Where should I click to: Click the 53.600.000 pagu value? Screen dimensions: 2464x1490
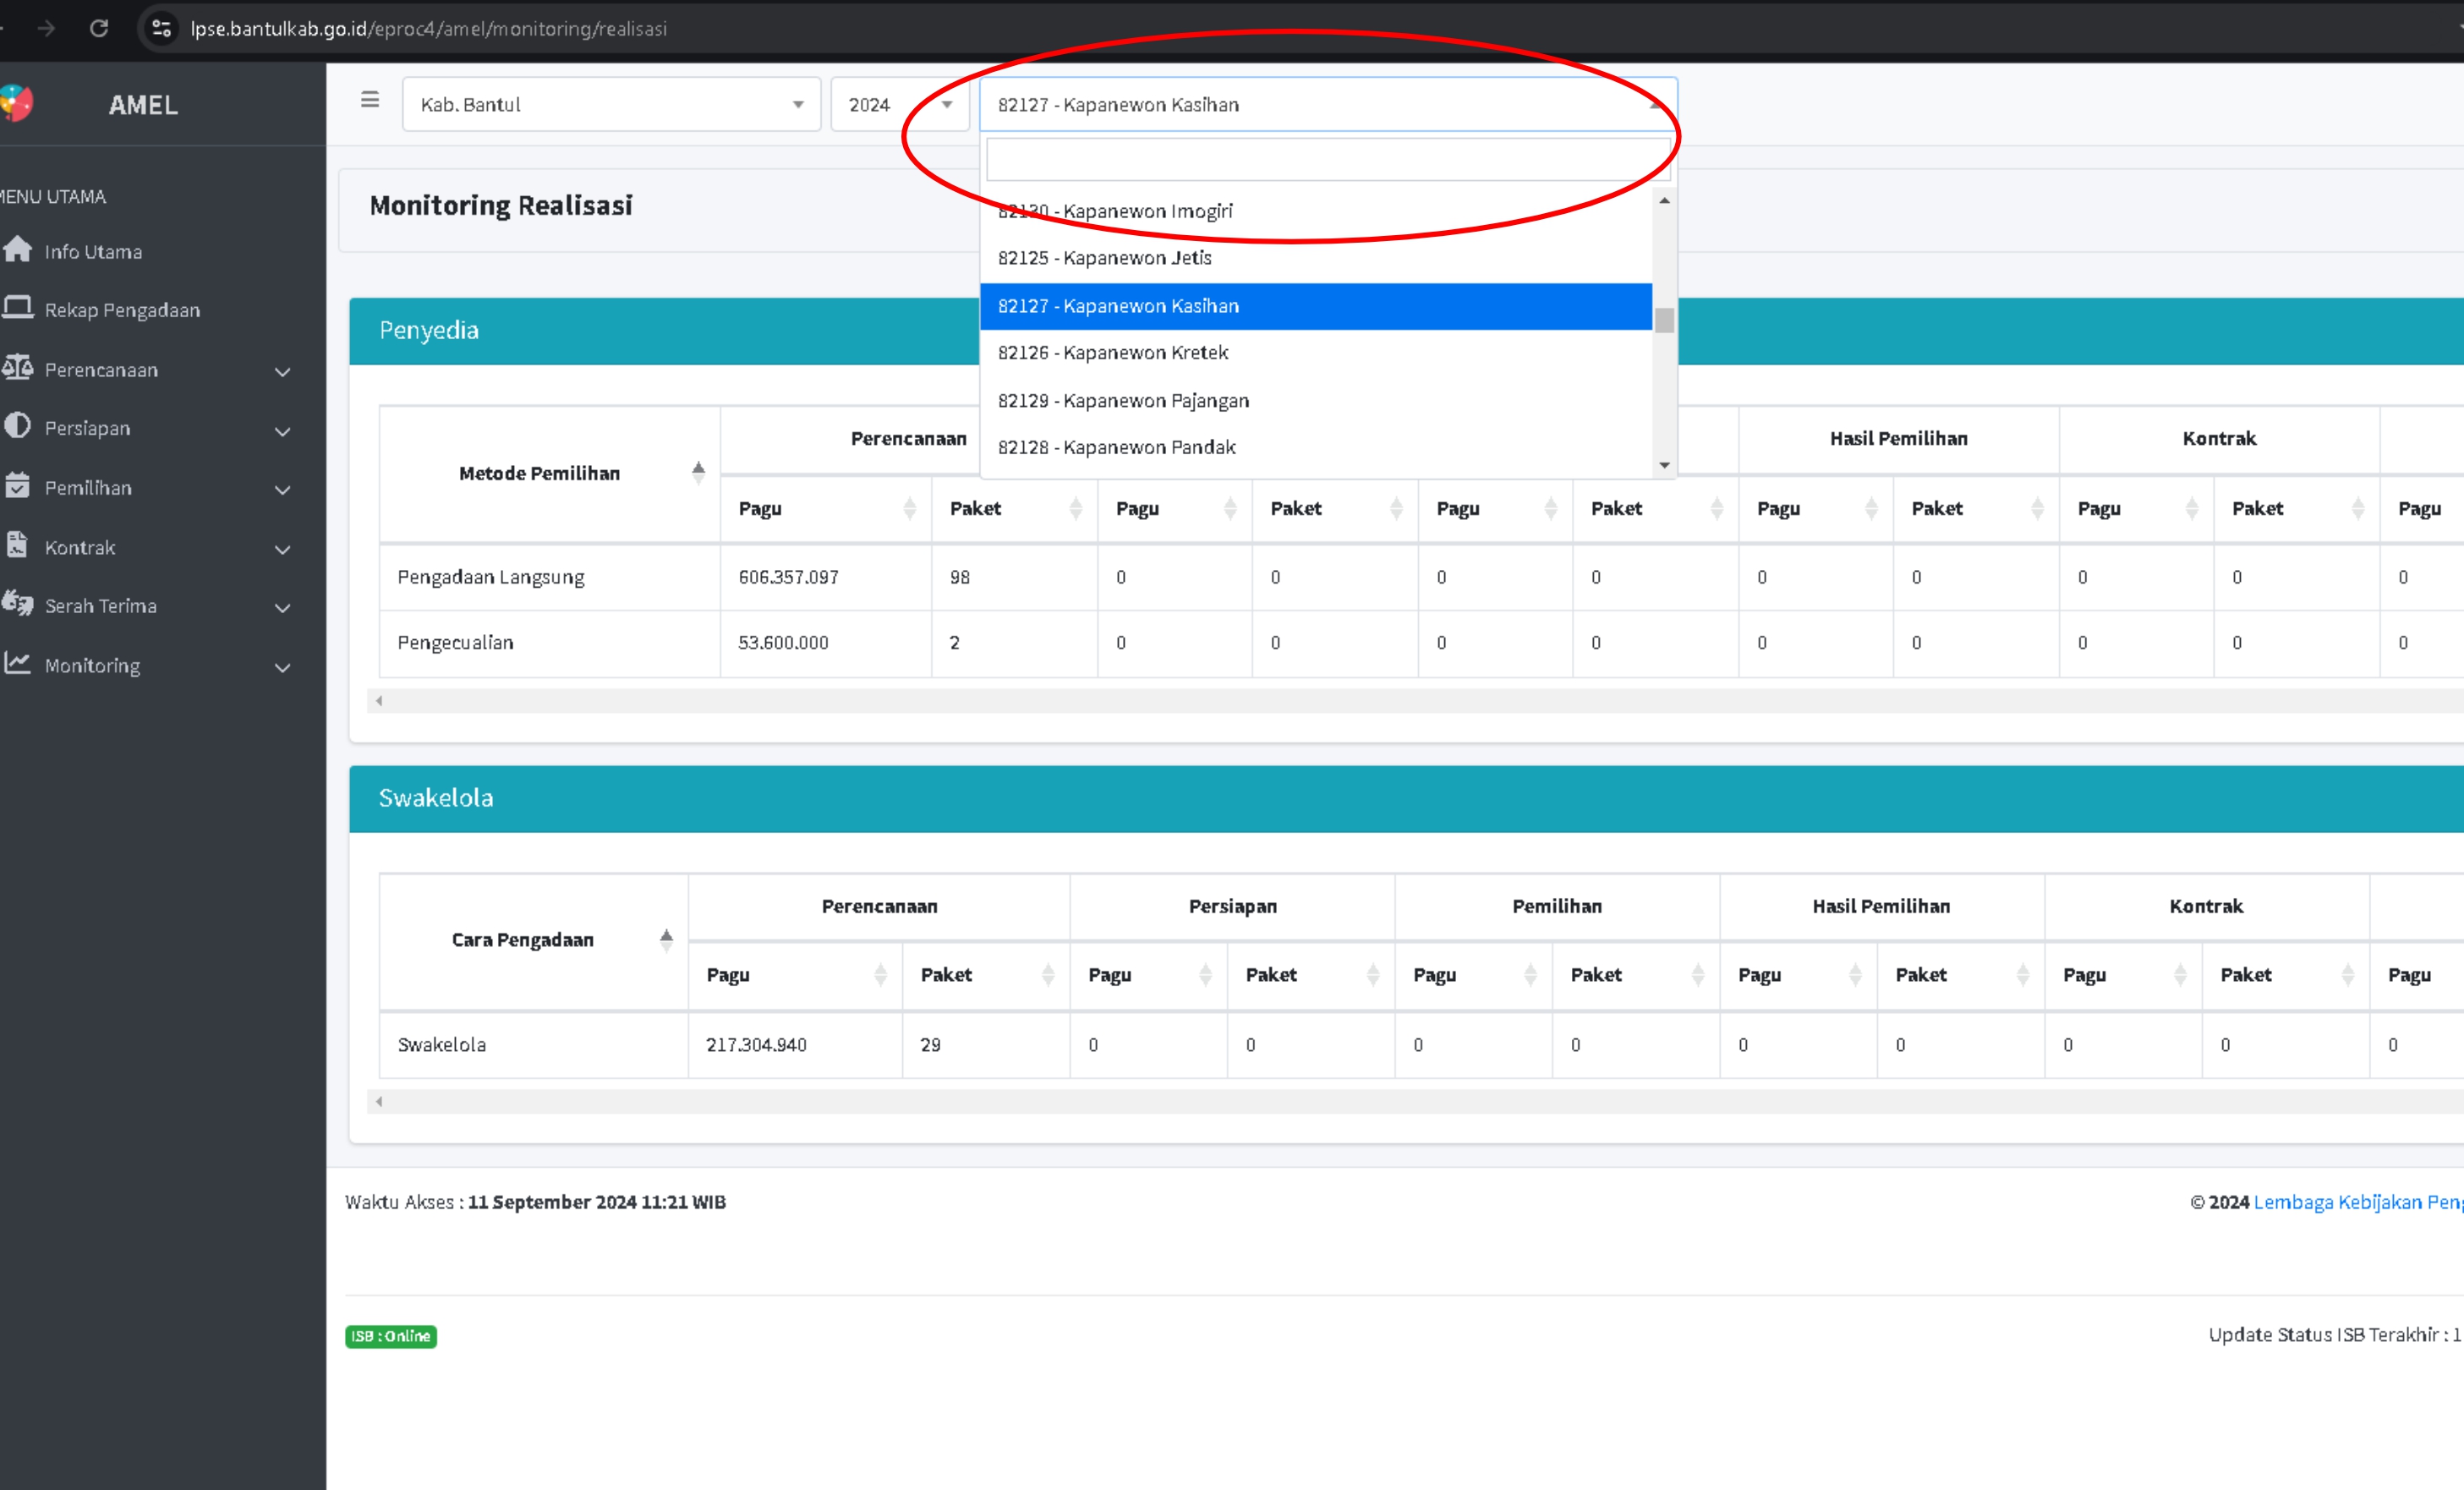(x=783, y=643)
